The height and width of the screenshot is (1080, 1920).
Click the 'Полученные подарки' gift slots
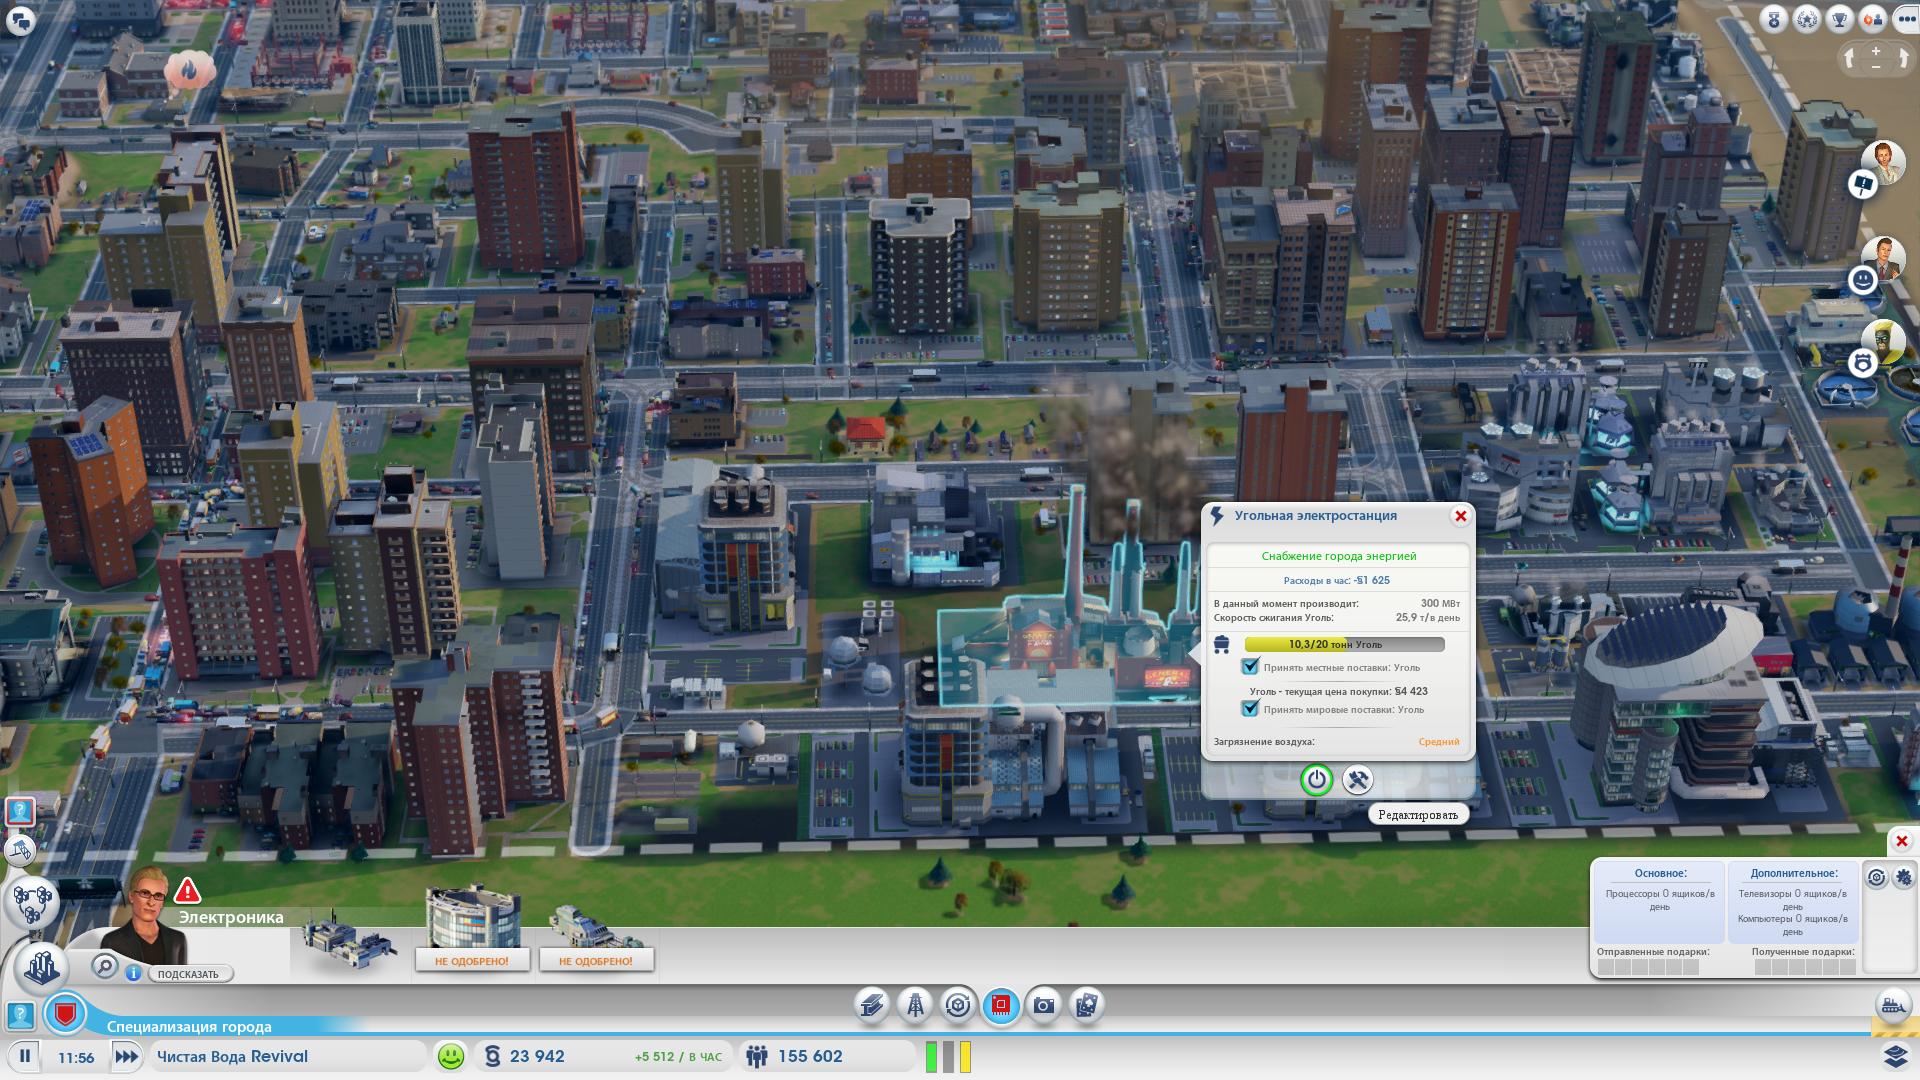[x=1805, y=967]
